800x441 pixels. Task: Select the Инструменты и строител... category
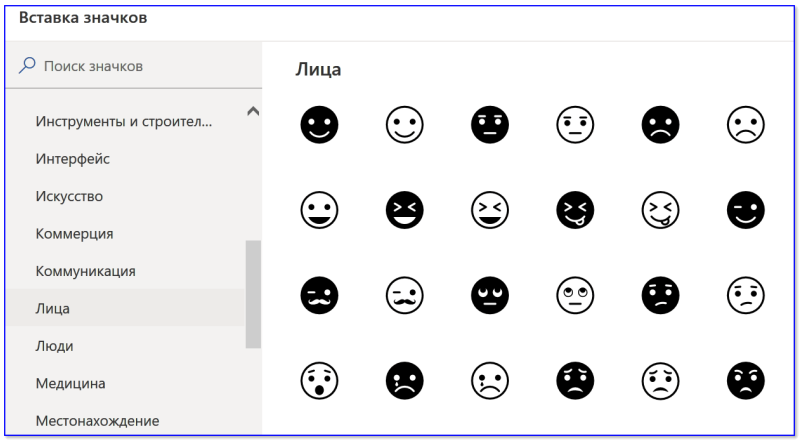(124, 121)
